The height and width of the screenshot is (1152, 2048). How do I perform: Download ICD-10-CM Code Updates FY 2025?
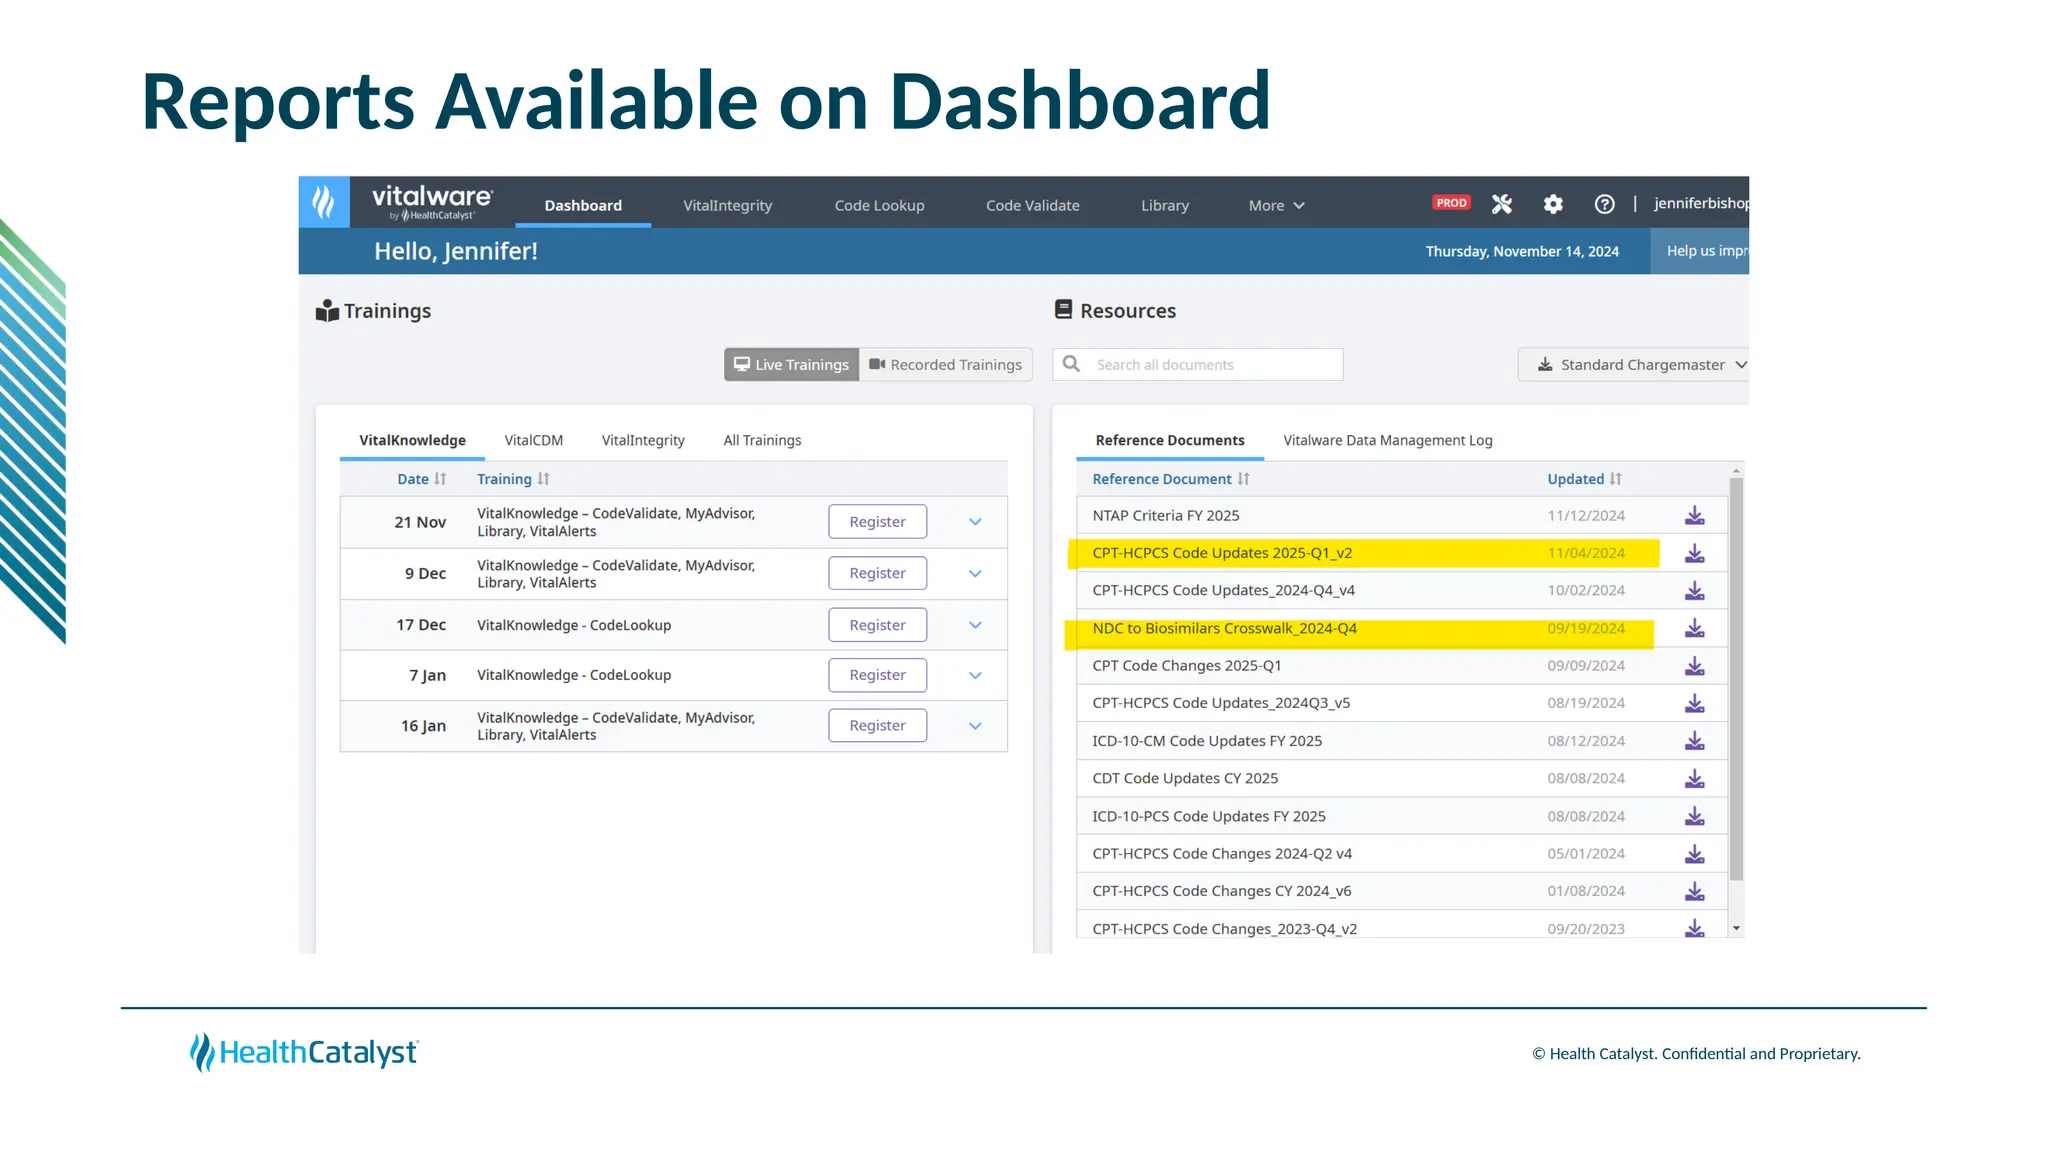tap(1694, 741)
